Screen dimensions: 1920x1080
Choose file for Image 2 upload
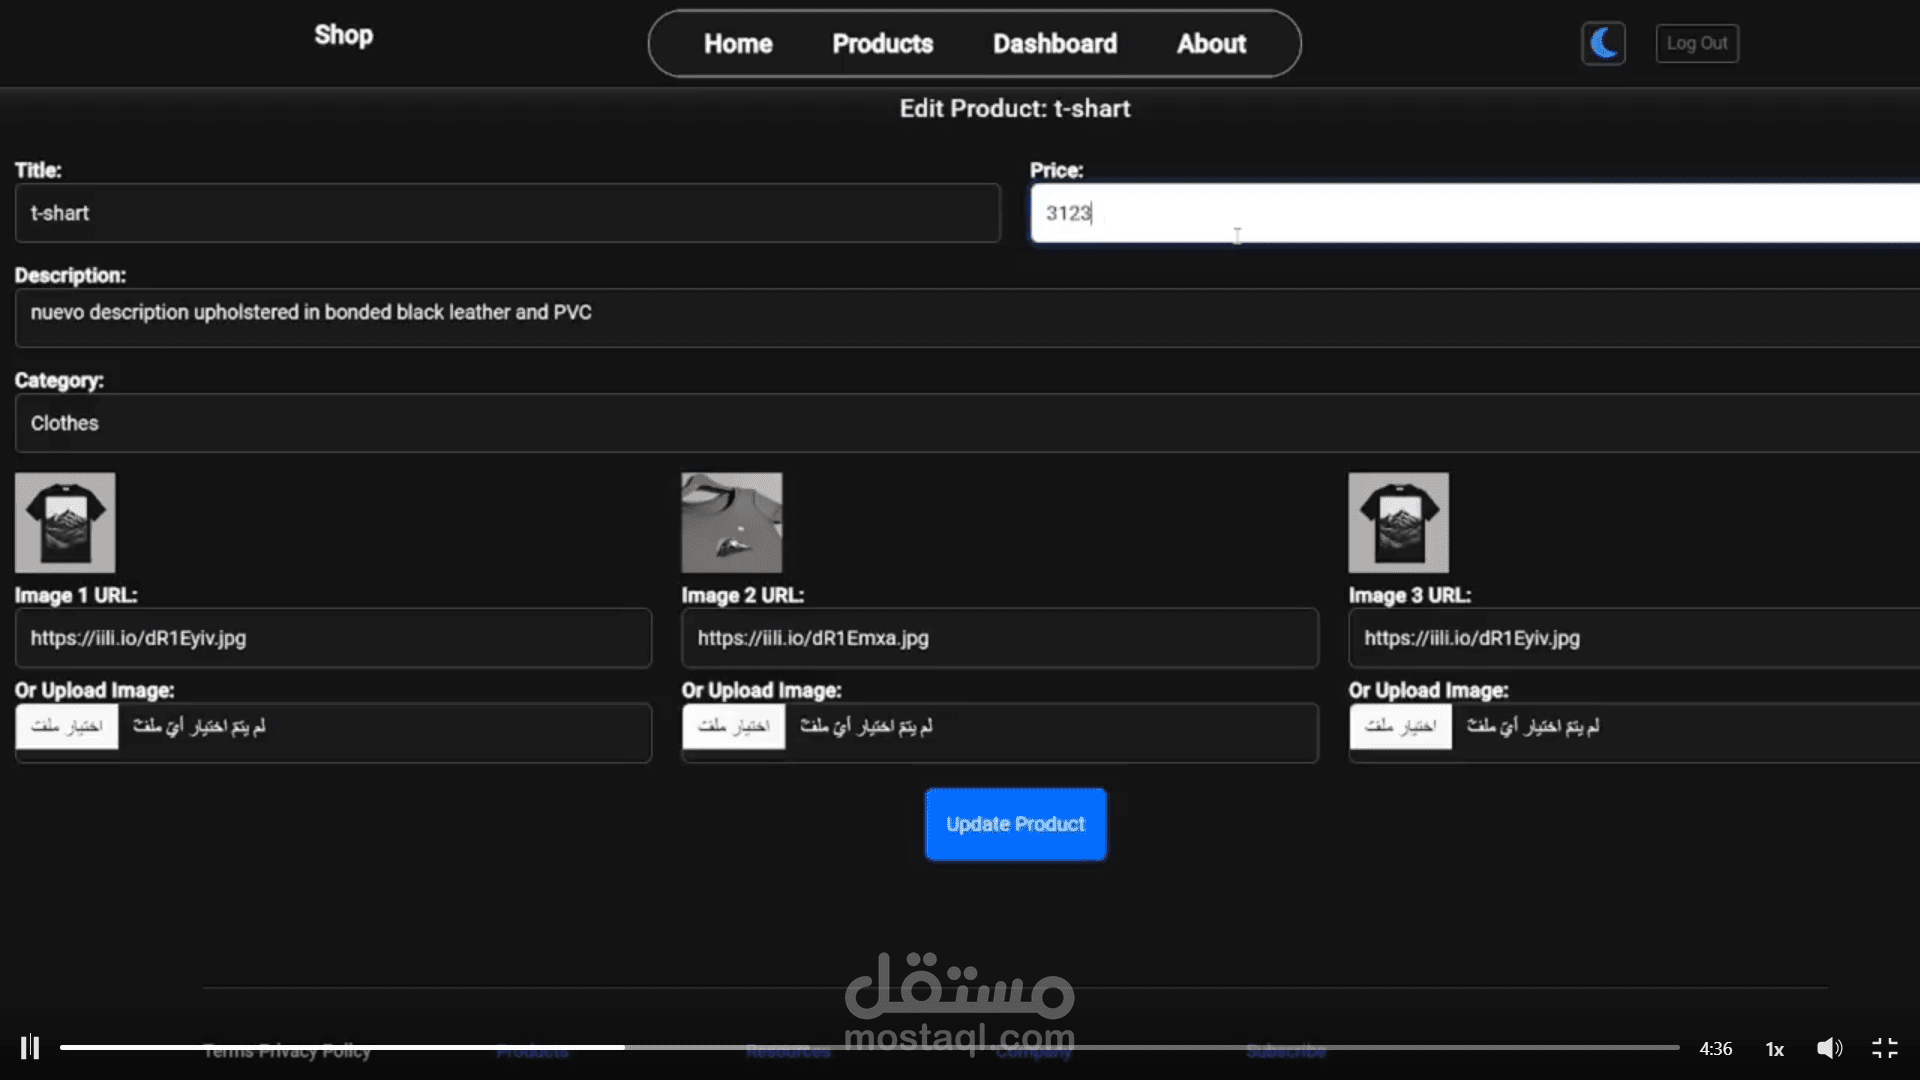(734, 727)
